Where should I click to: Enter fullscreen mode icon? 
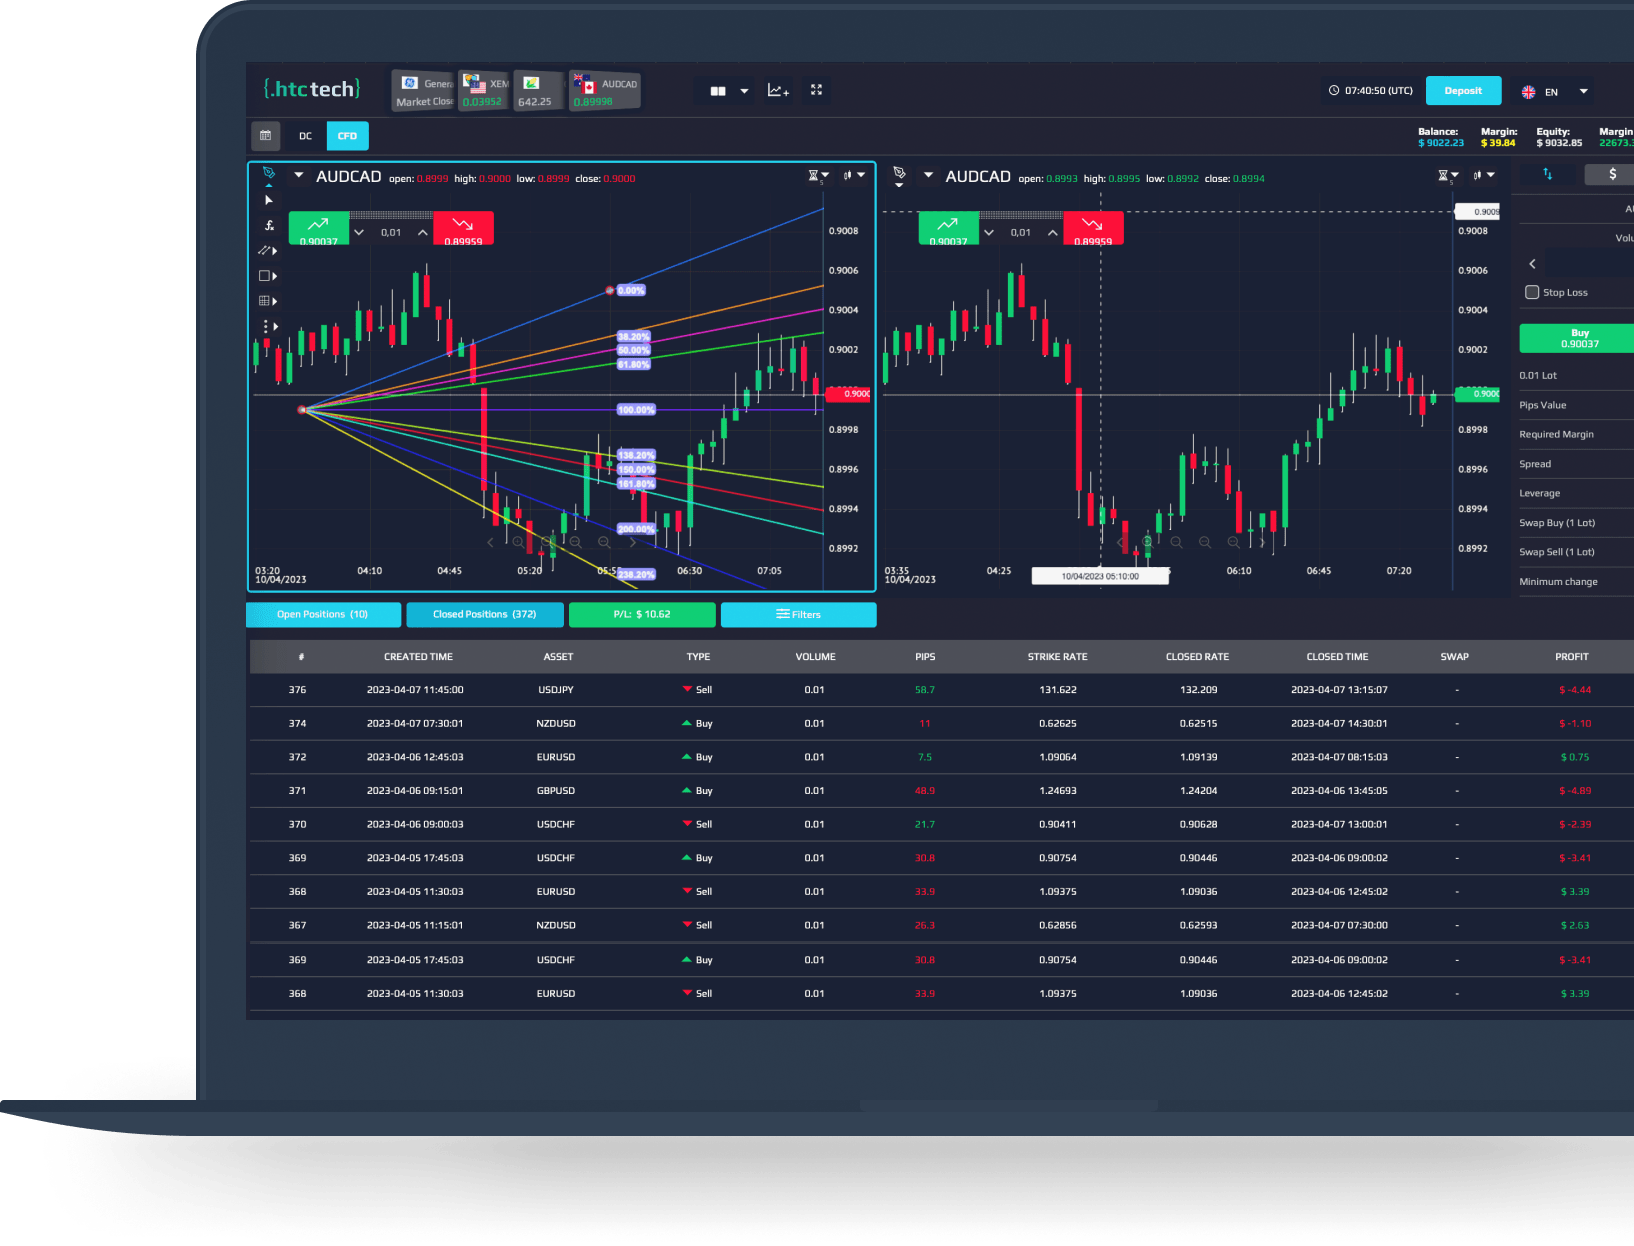click(816, 90)
